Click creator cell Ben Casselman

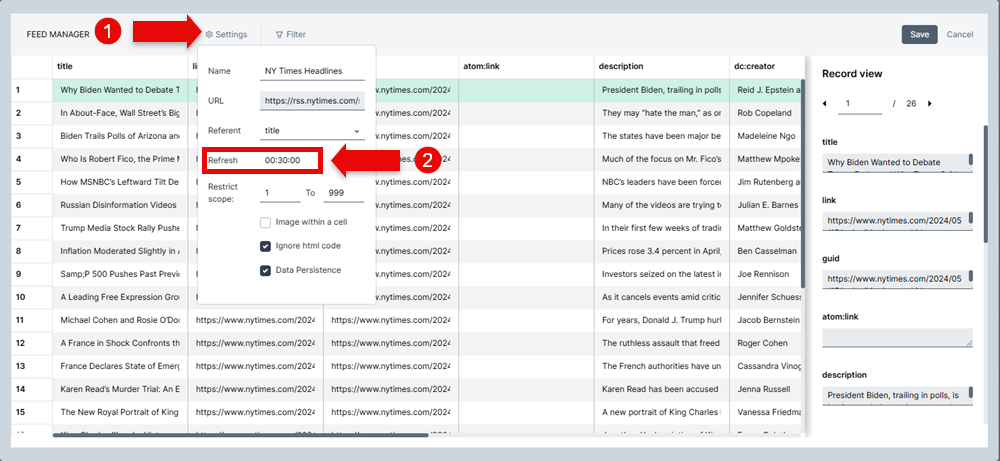click(x=765, y=251)
